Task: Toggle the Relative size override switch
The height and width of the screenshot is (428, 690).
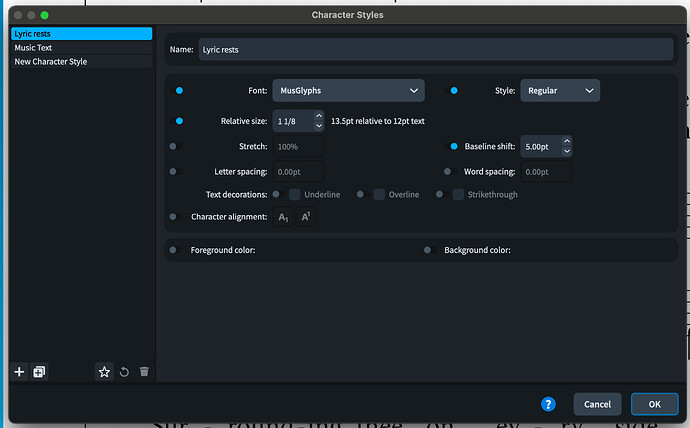Action: (x=176, y=121)
